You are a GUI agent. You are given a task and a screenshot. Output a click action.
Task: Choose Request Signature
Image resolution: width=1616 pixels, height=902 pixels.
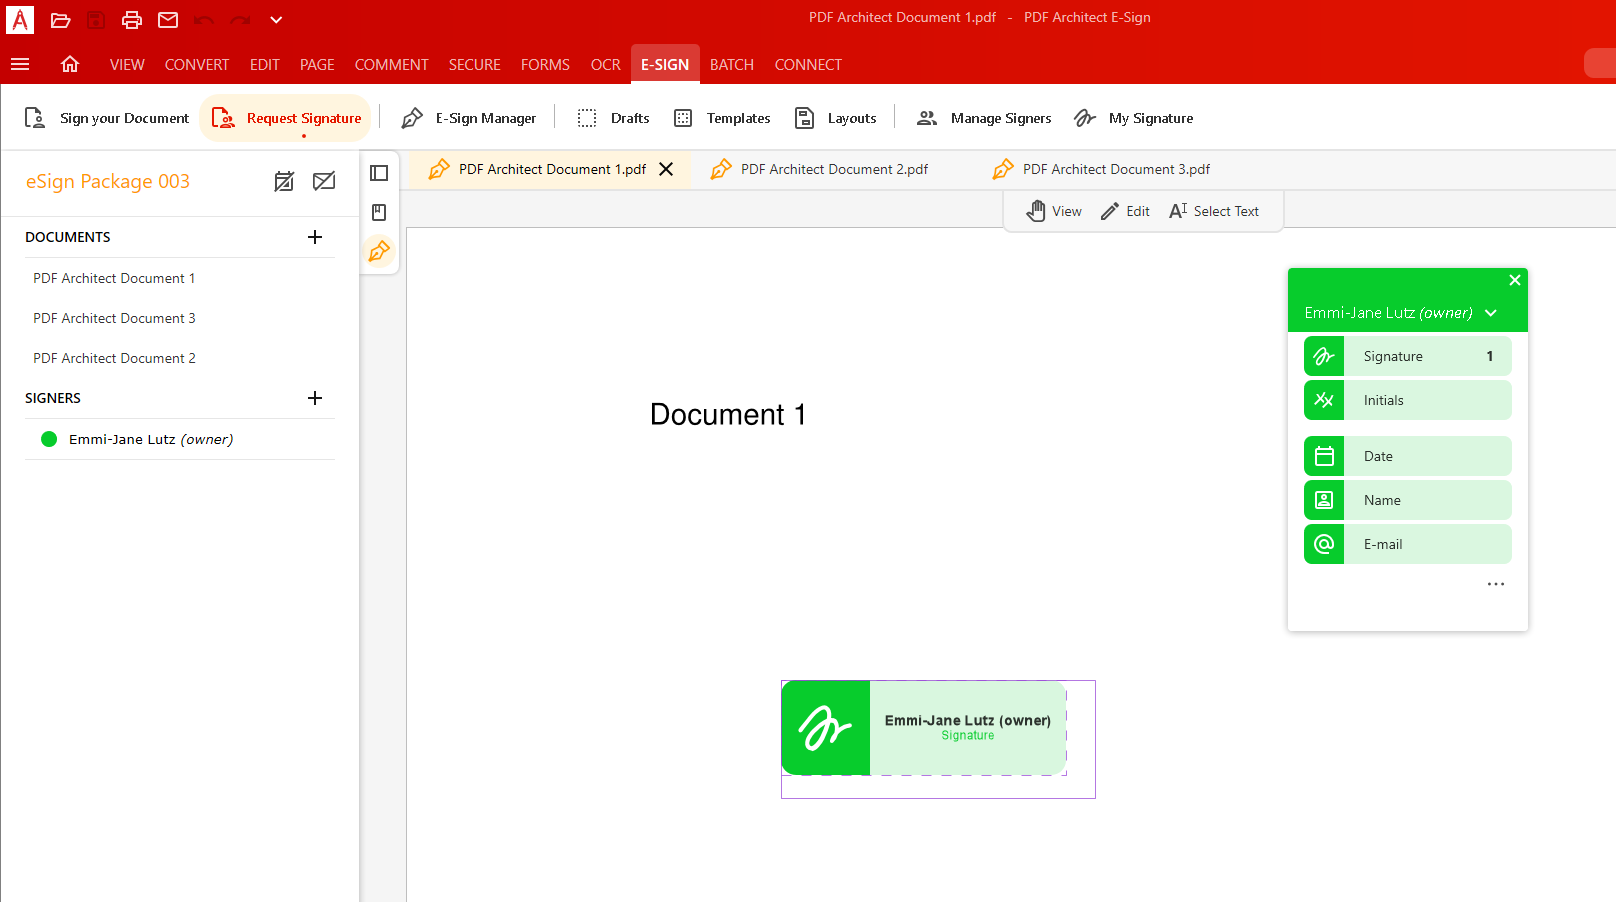[286, 118]
